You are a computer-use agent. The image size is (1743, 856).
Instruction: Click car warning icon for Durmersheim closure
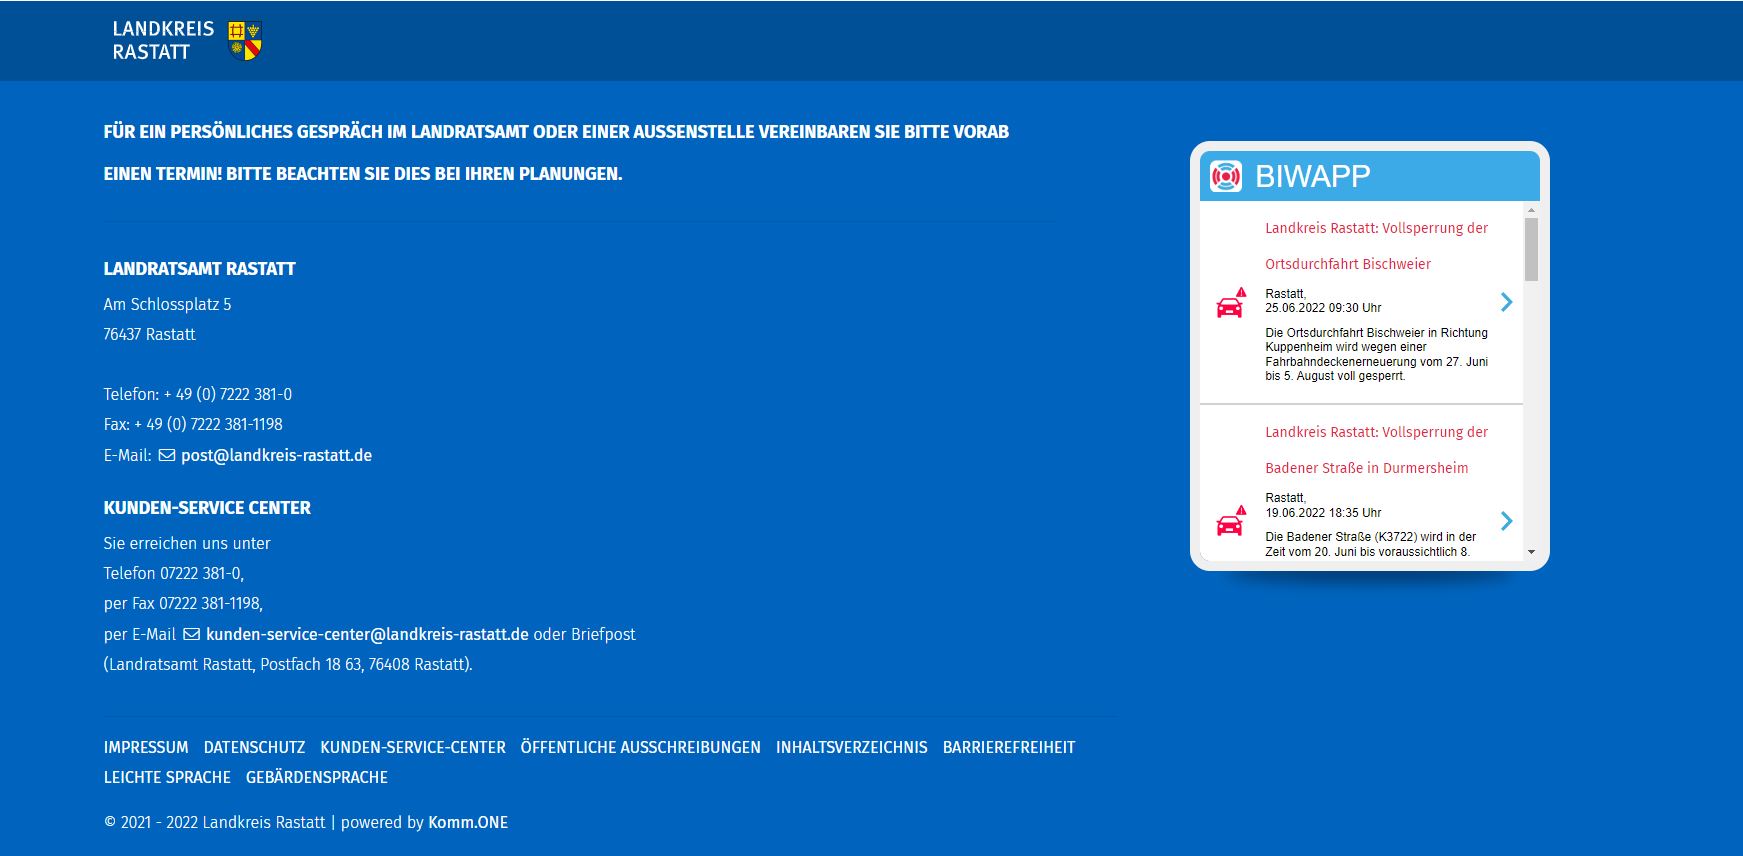tap(1230, 521)
